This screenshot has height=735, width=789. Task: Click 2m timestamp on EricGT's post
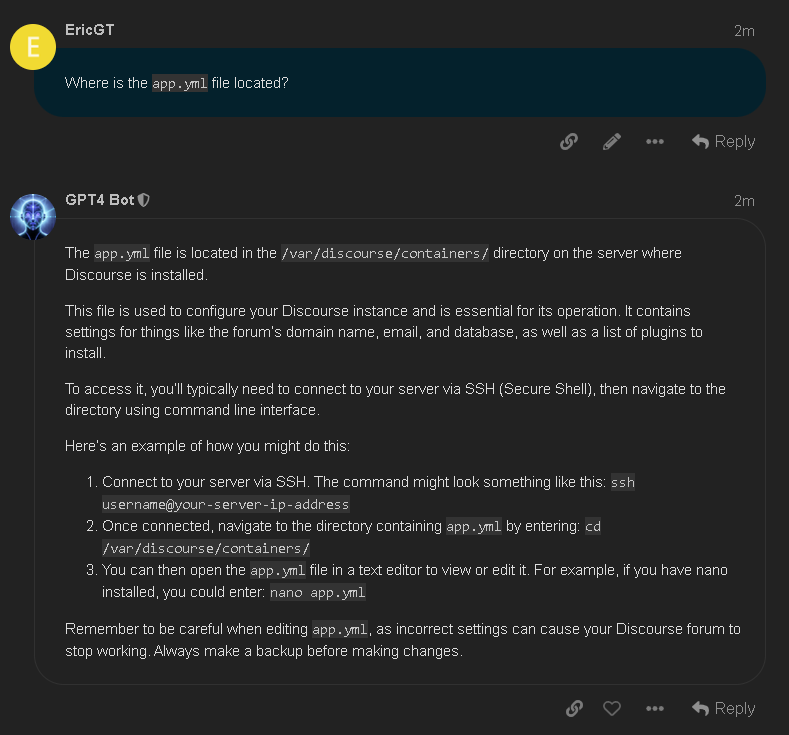tap(744, 31)
